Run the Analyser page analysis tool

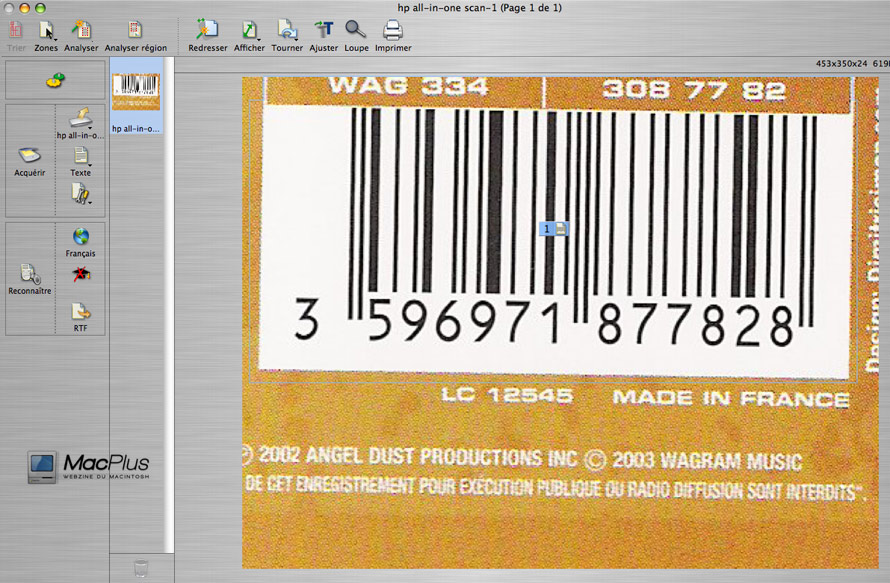pyautogui.click(x=81, y=30)
